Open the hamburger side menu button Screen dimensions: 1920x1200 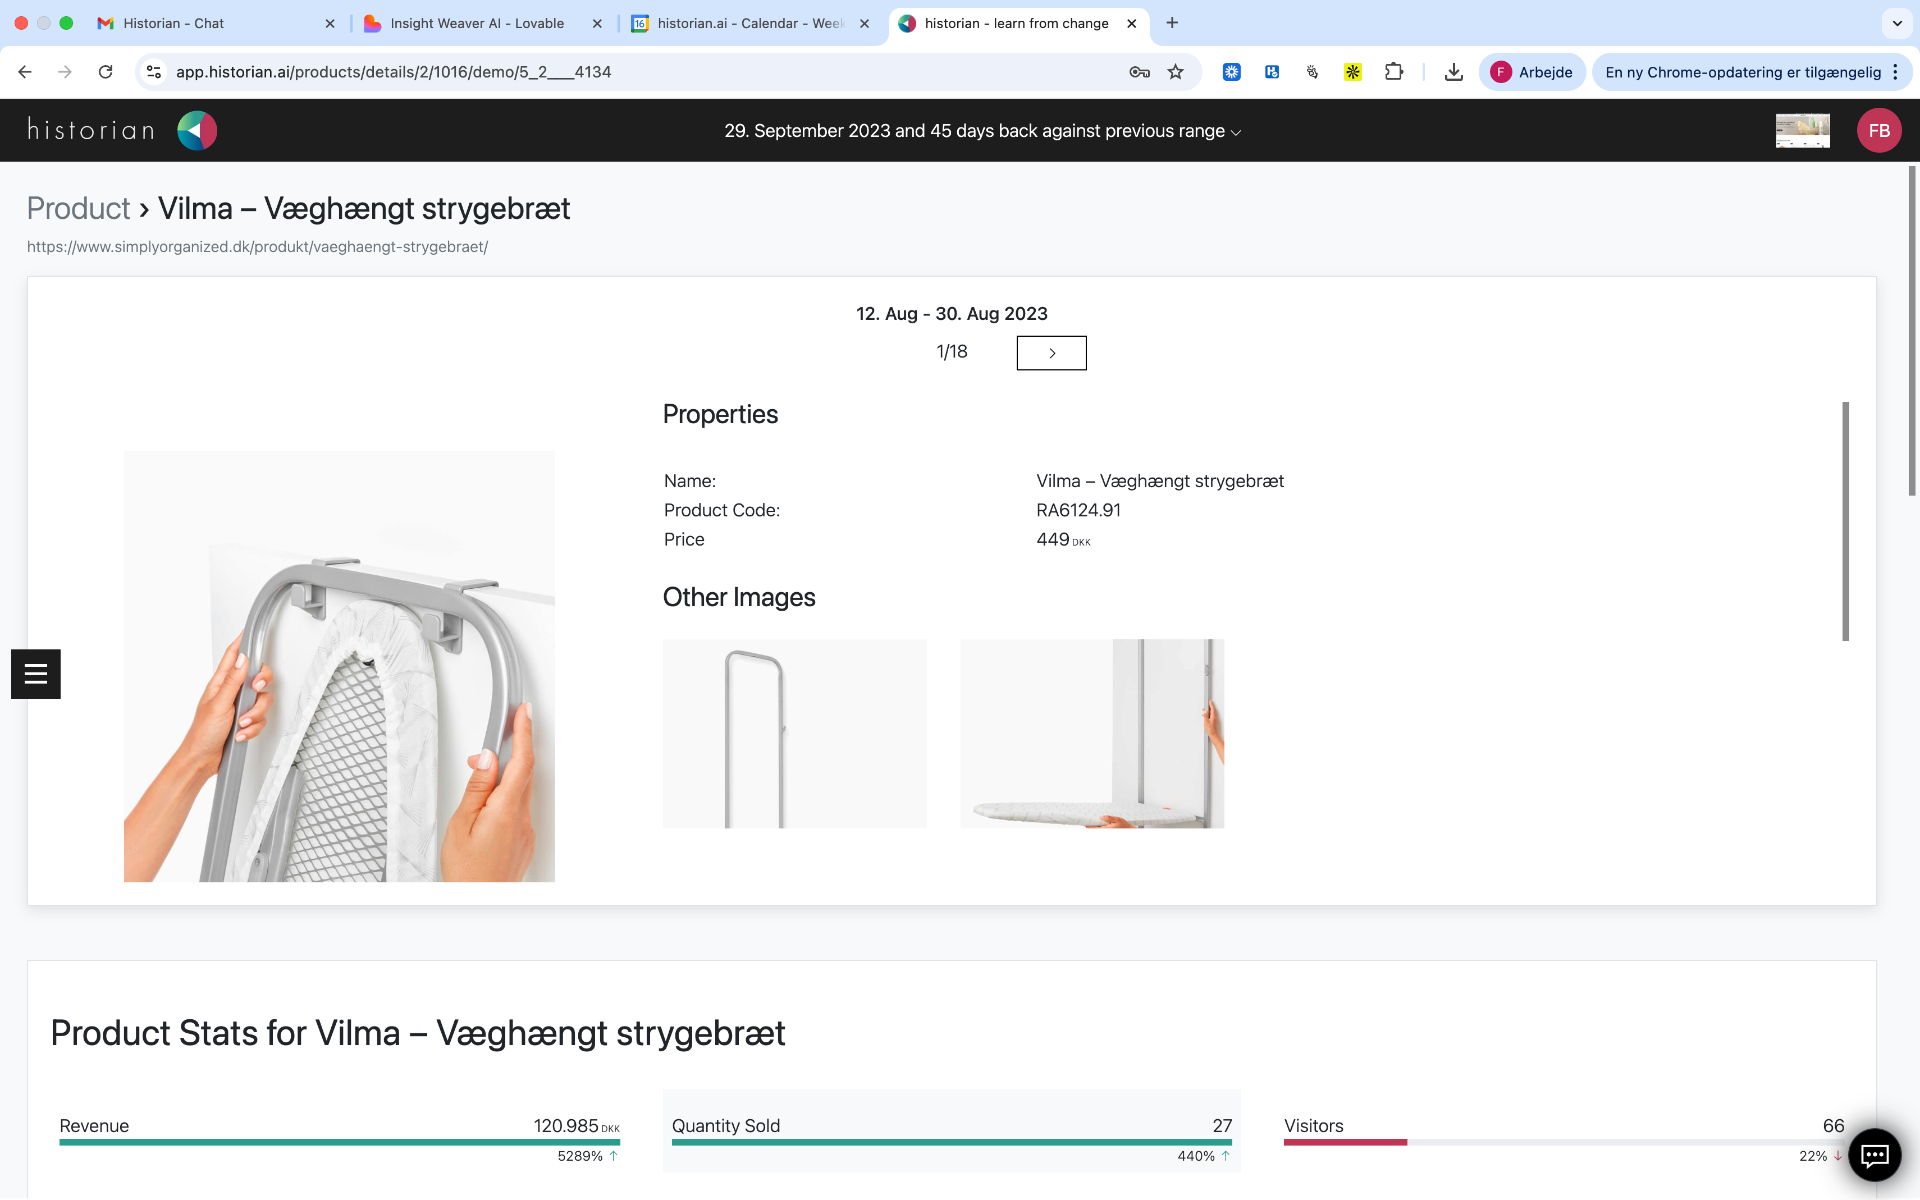tap(36, 674)
